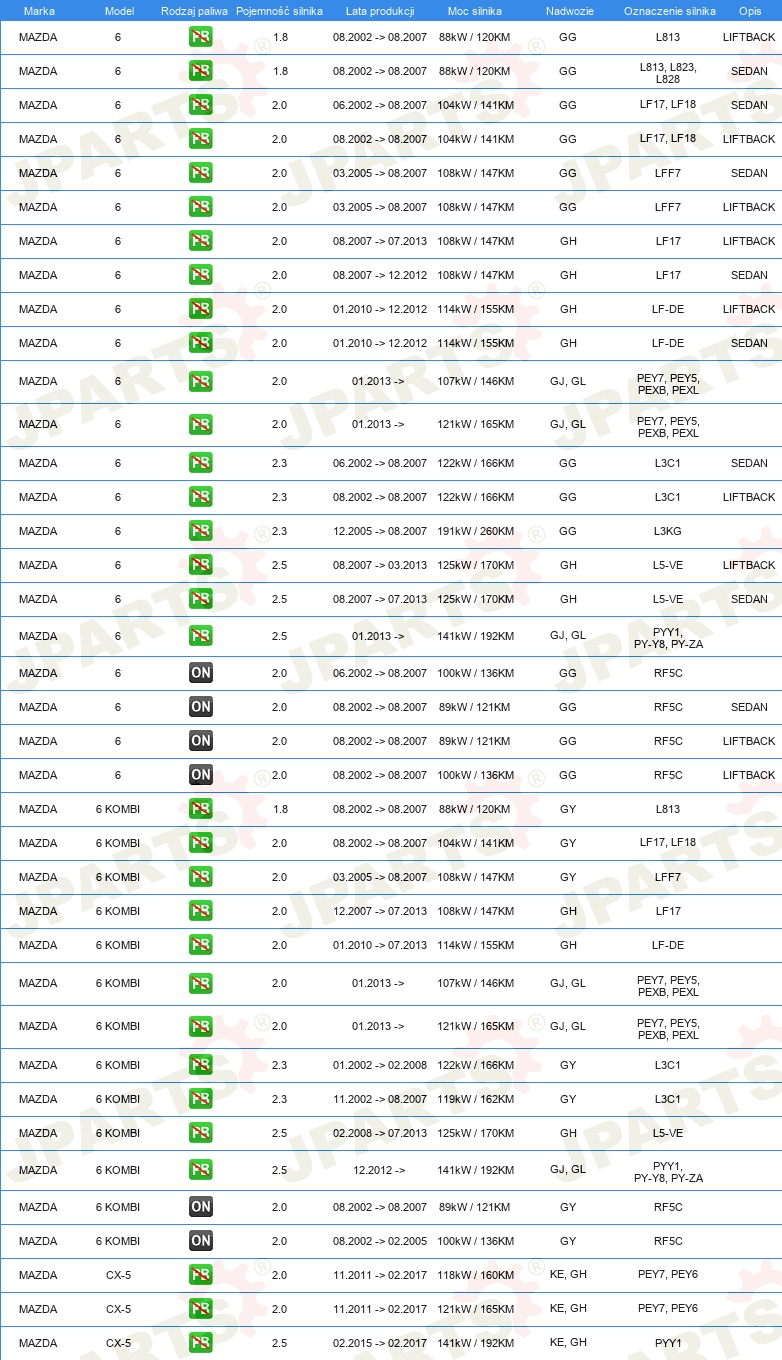This screenshot has width=782, height=1360.
Task: Click the PB icon in the LFF7 LIFTBACK row
Action: point(201,207)
